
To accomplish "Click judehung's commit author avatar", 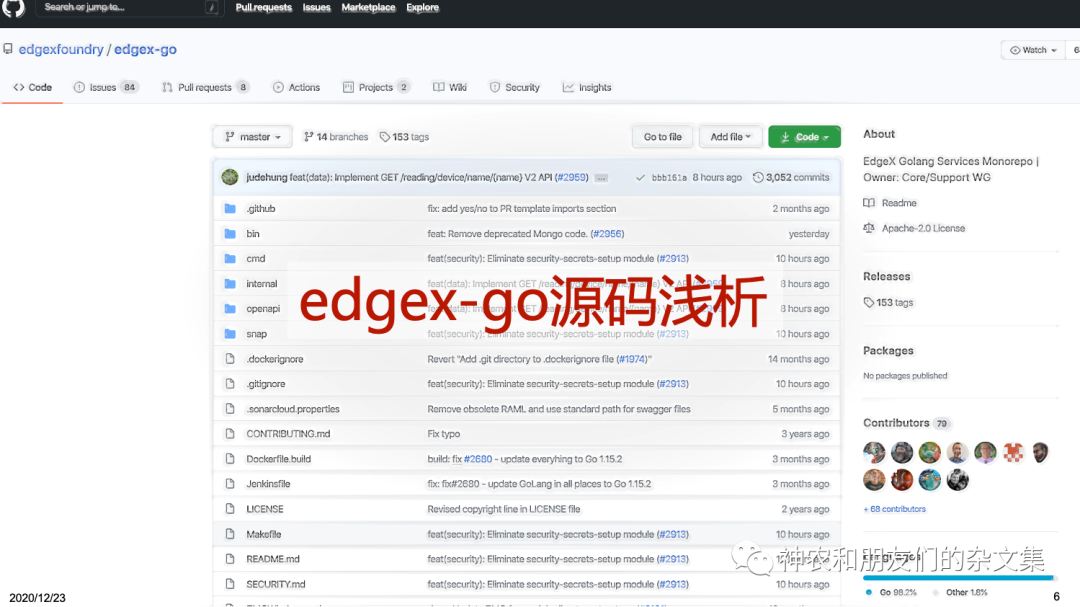I will point(230,177).
